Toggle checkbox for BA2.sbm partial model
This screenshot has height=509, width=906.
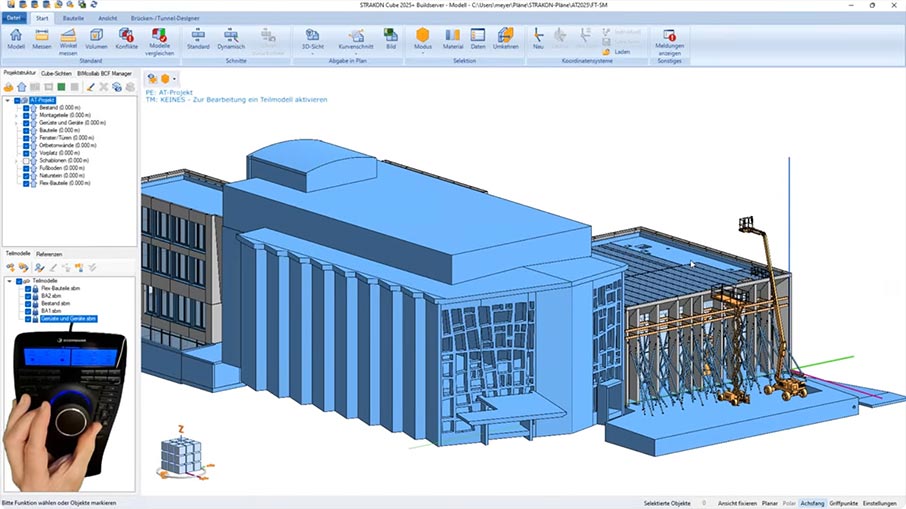pos(28,296)
